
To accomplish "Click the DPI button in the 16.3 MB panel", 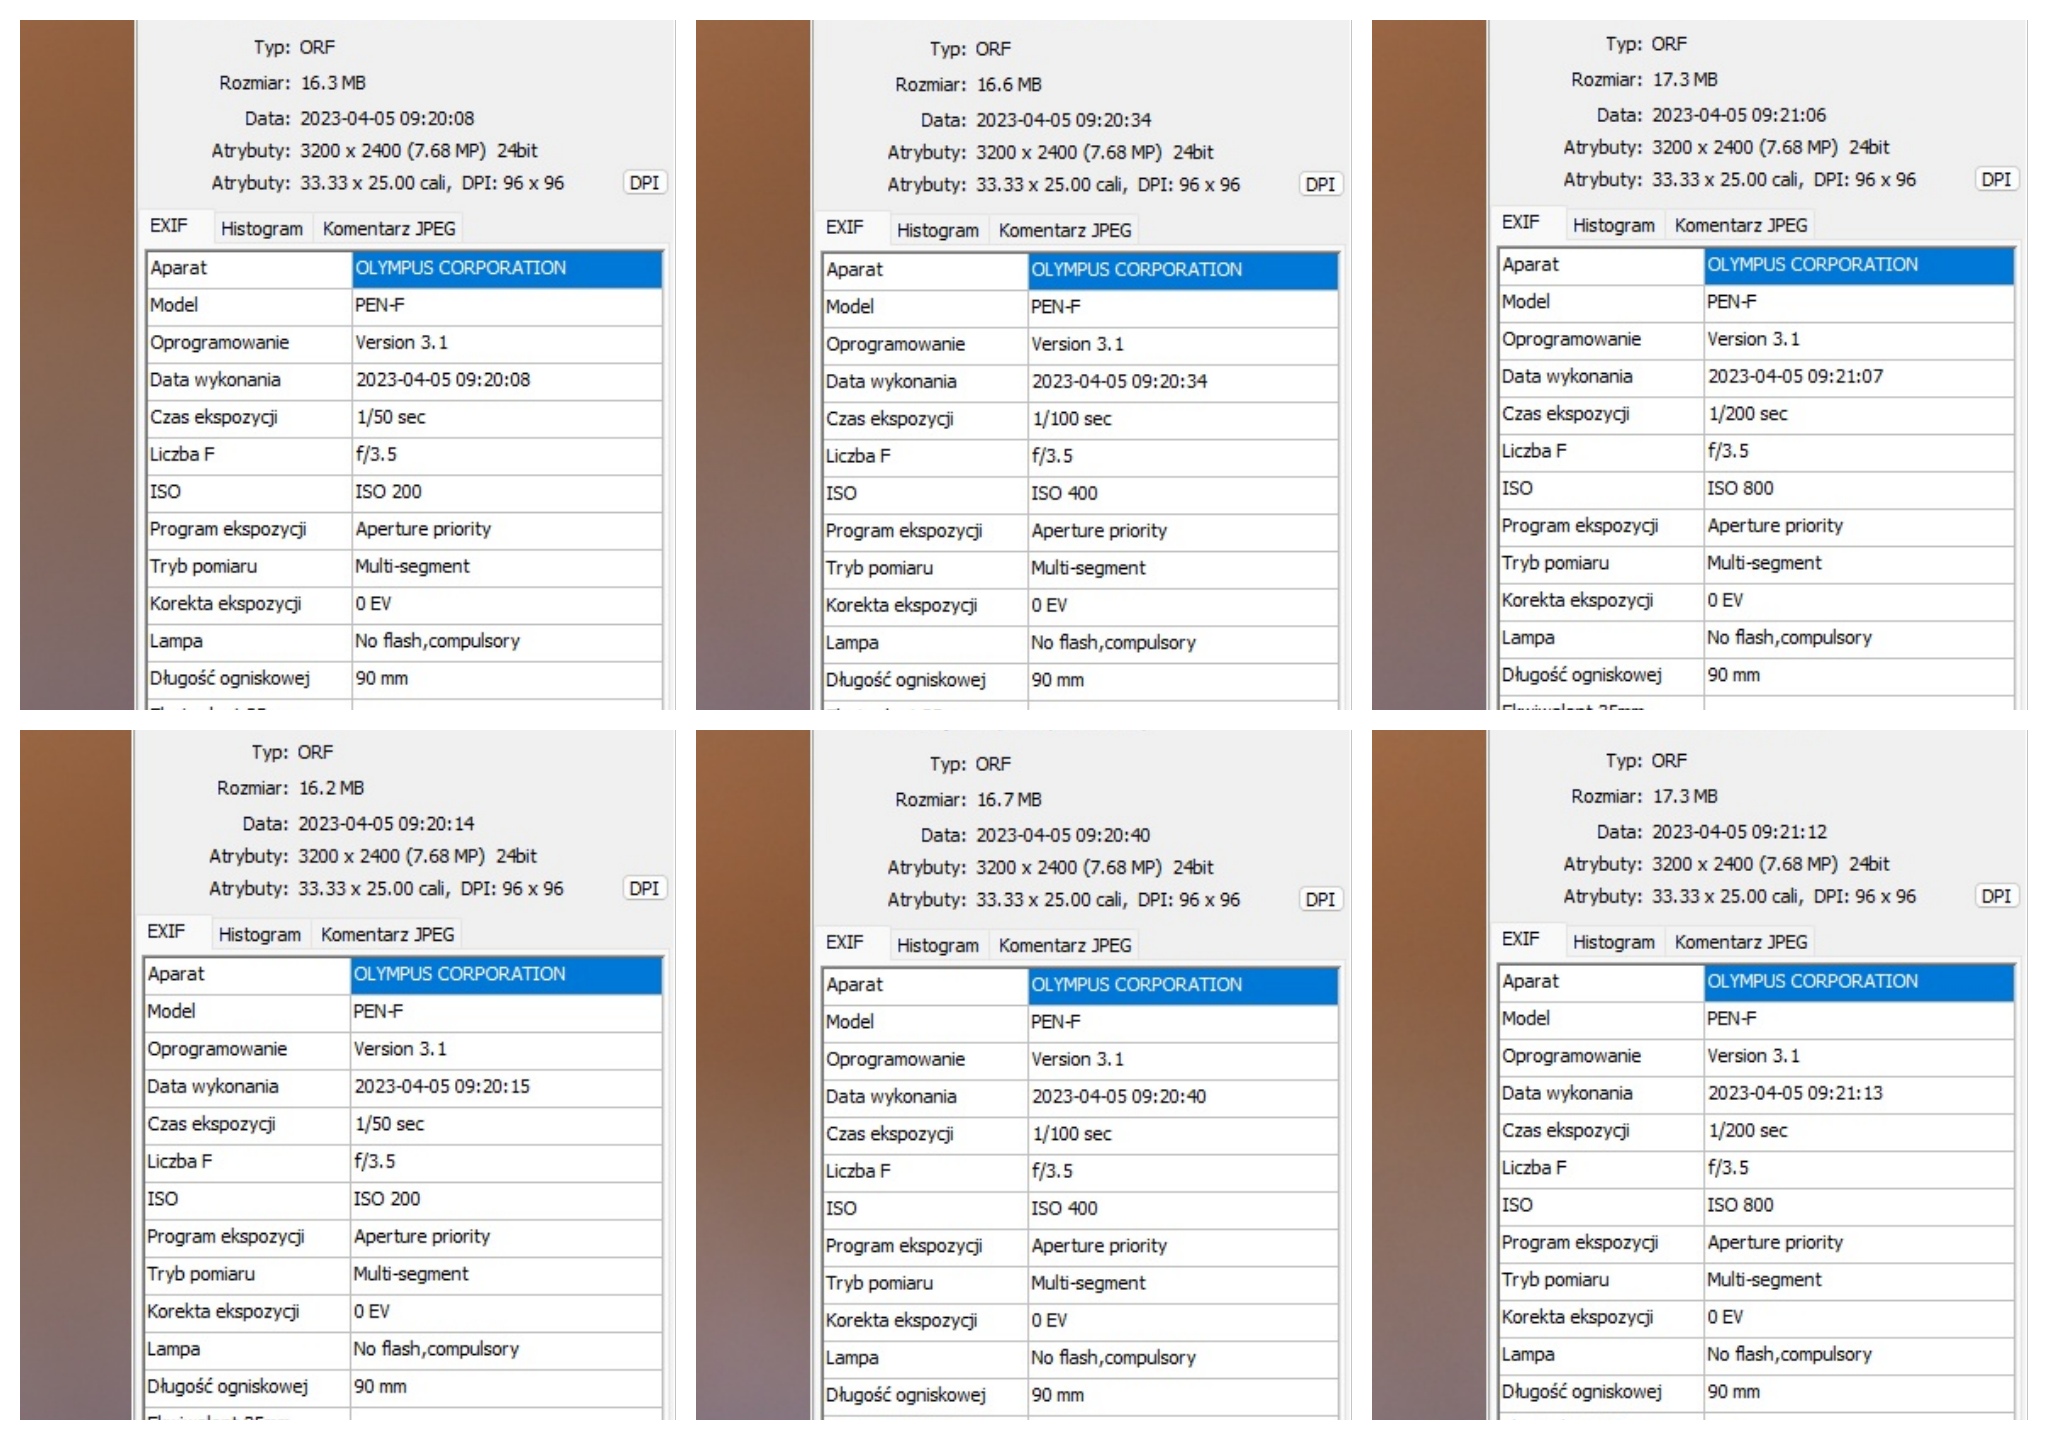I will click(644, 183).
